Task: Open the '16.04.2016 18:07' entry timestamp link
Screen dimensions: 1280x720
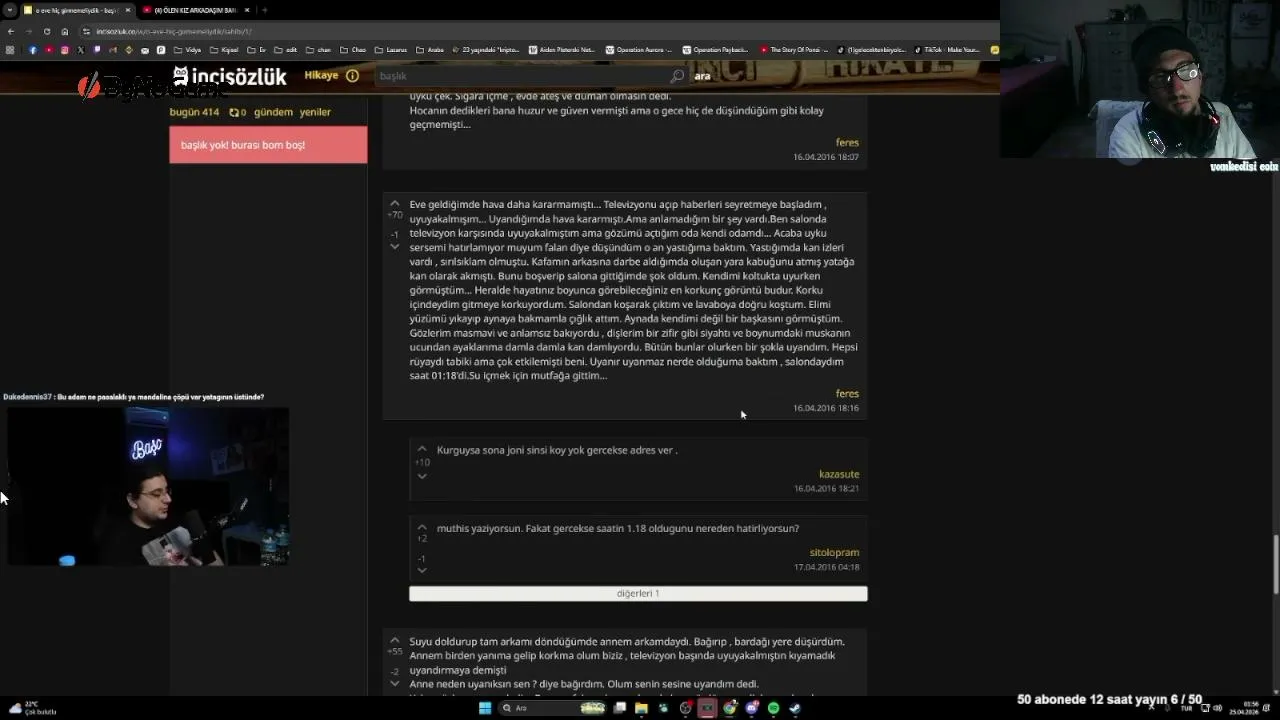Action: tap(826, 157)
